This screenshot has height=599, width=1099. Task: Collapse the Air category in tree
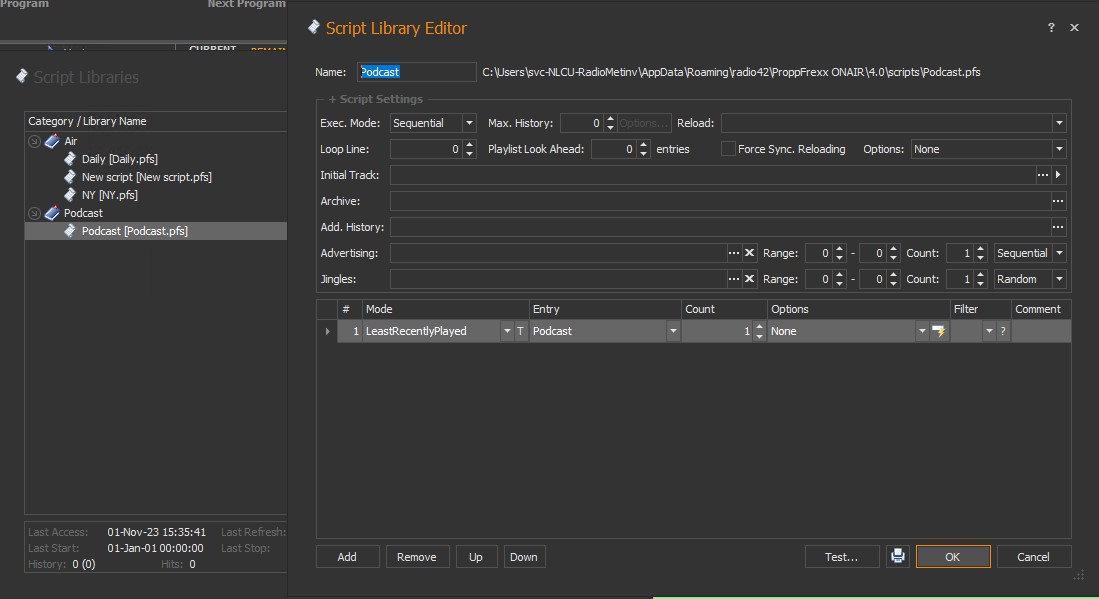coord(35,141)
